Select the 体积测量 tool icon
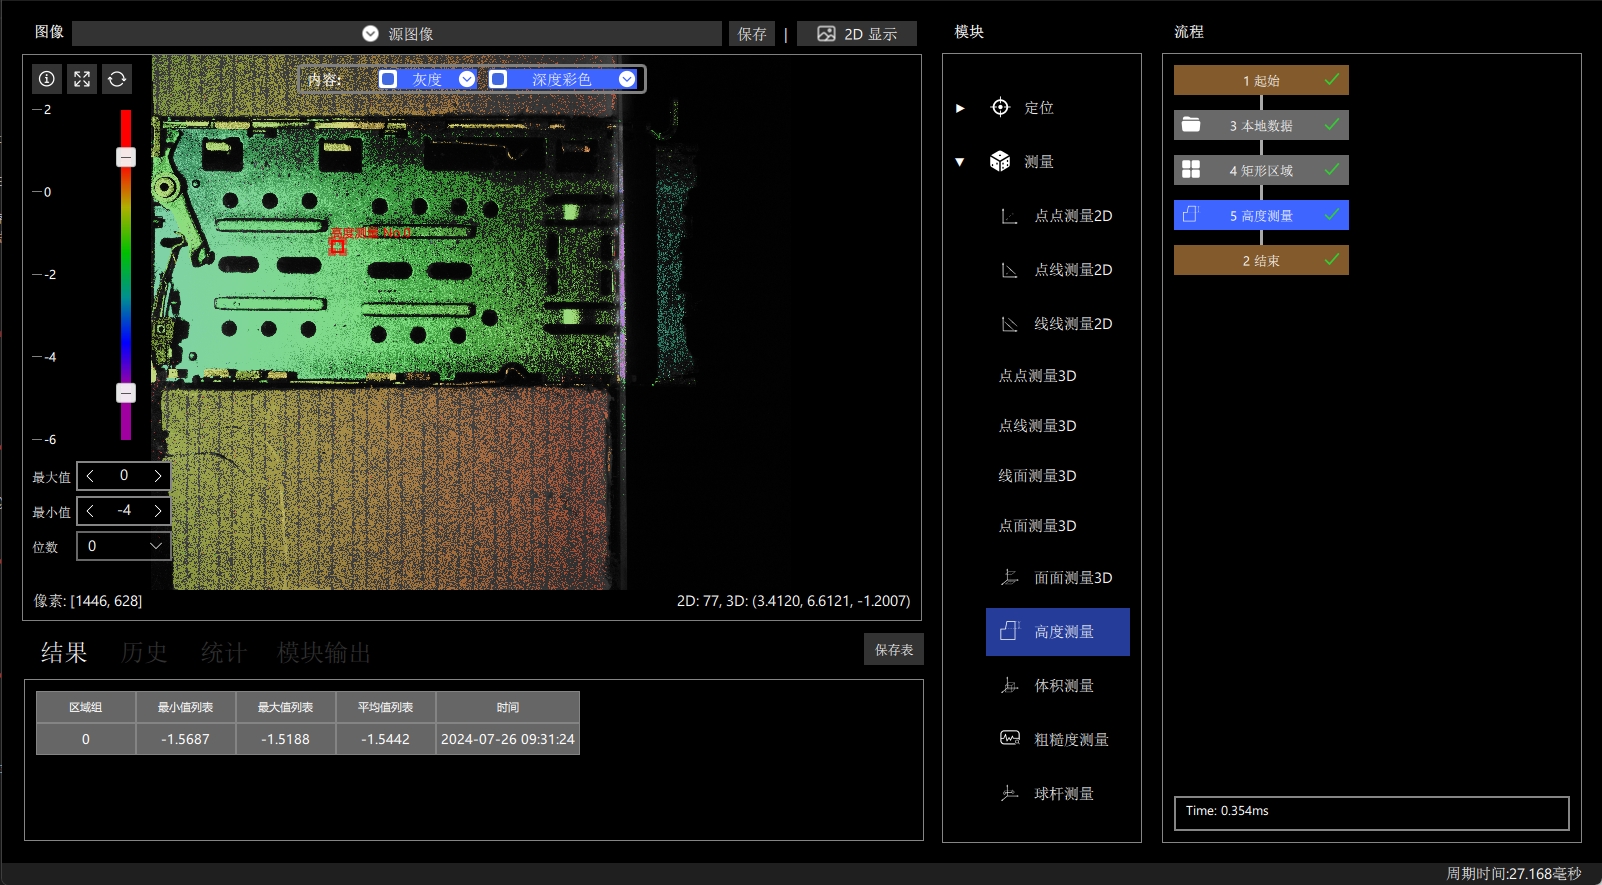Screen dimensions: 1602x885 (x=1010, y=685)
